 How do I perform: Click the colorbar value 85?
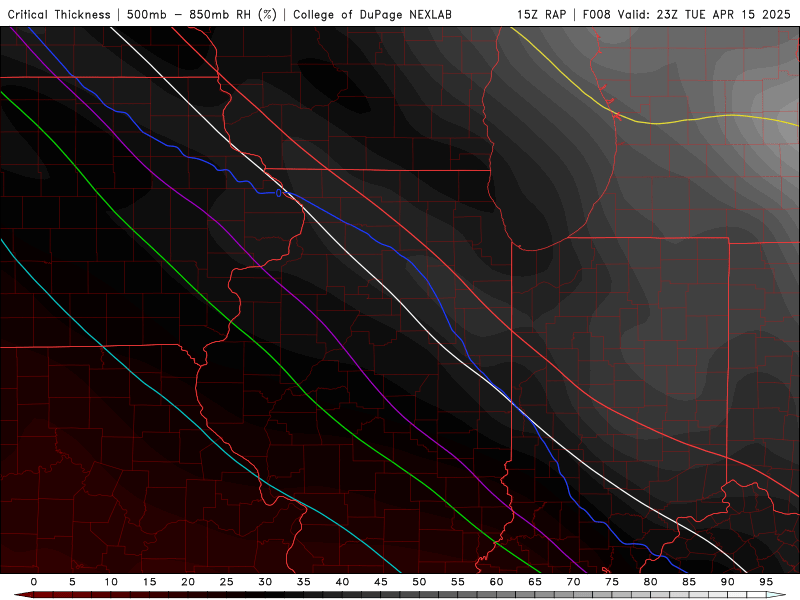(689, 582)
